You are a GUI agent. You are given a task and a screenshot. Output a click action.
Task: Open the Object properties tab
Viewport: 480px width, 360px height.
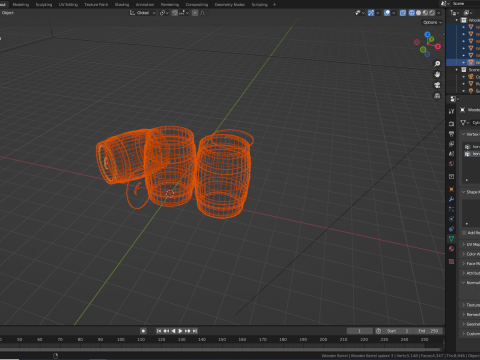pyautogui.click(x=451, y=189)
